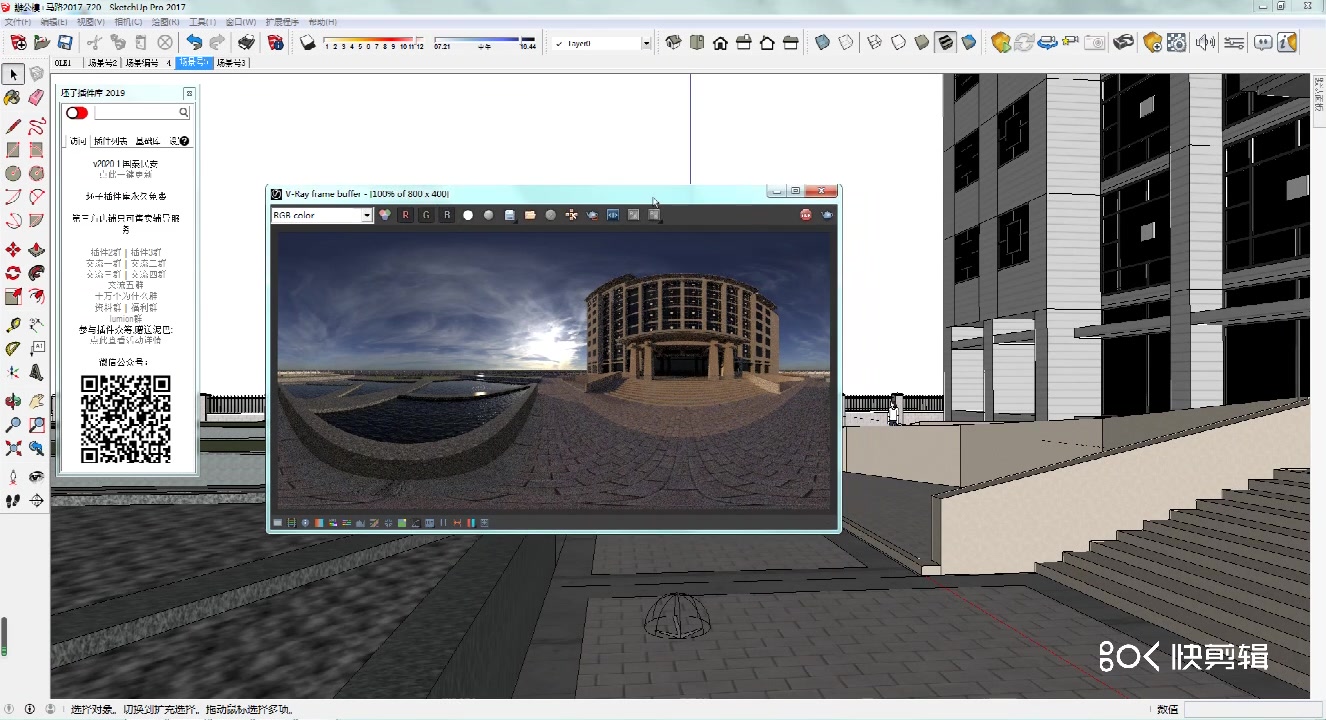Select the magnifier Zoom tool
Image resolution: width=1326 pixels, height=720 pixels.
coord(13,425)
